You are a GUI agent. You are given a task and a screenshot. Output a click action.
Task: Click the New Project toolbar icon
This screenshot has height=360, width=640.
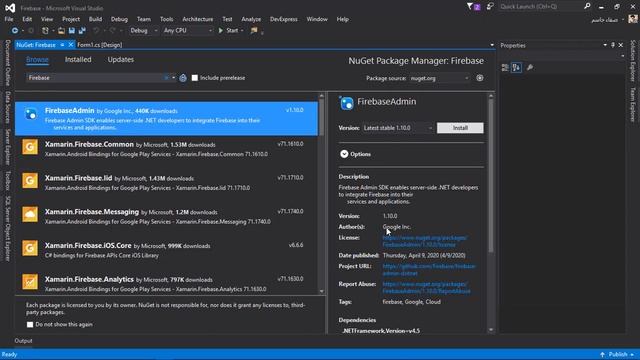pyautogui.click(x=45, y=31)
